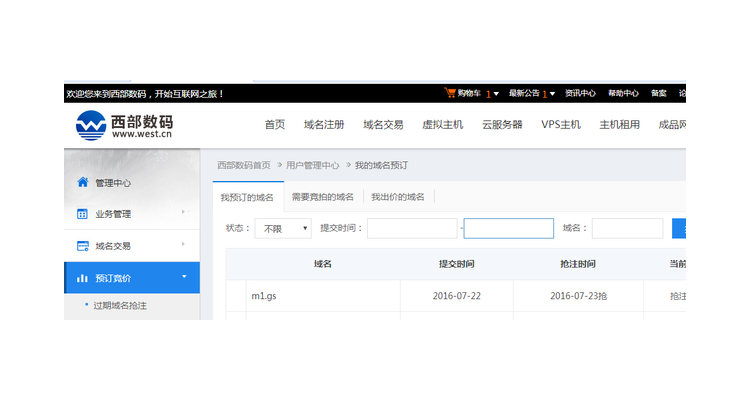Viewport: 750px width, 400px height.
Task: Click the home icon beside 管理中心
Action: click(x=83, y=182)
